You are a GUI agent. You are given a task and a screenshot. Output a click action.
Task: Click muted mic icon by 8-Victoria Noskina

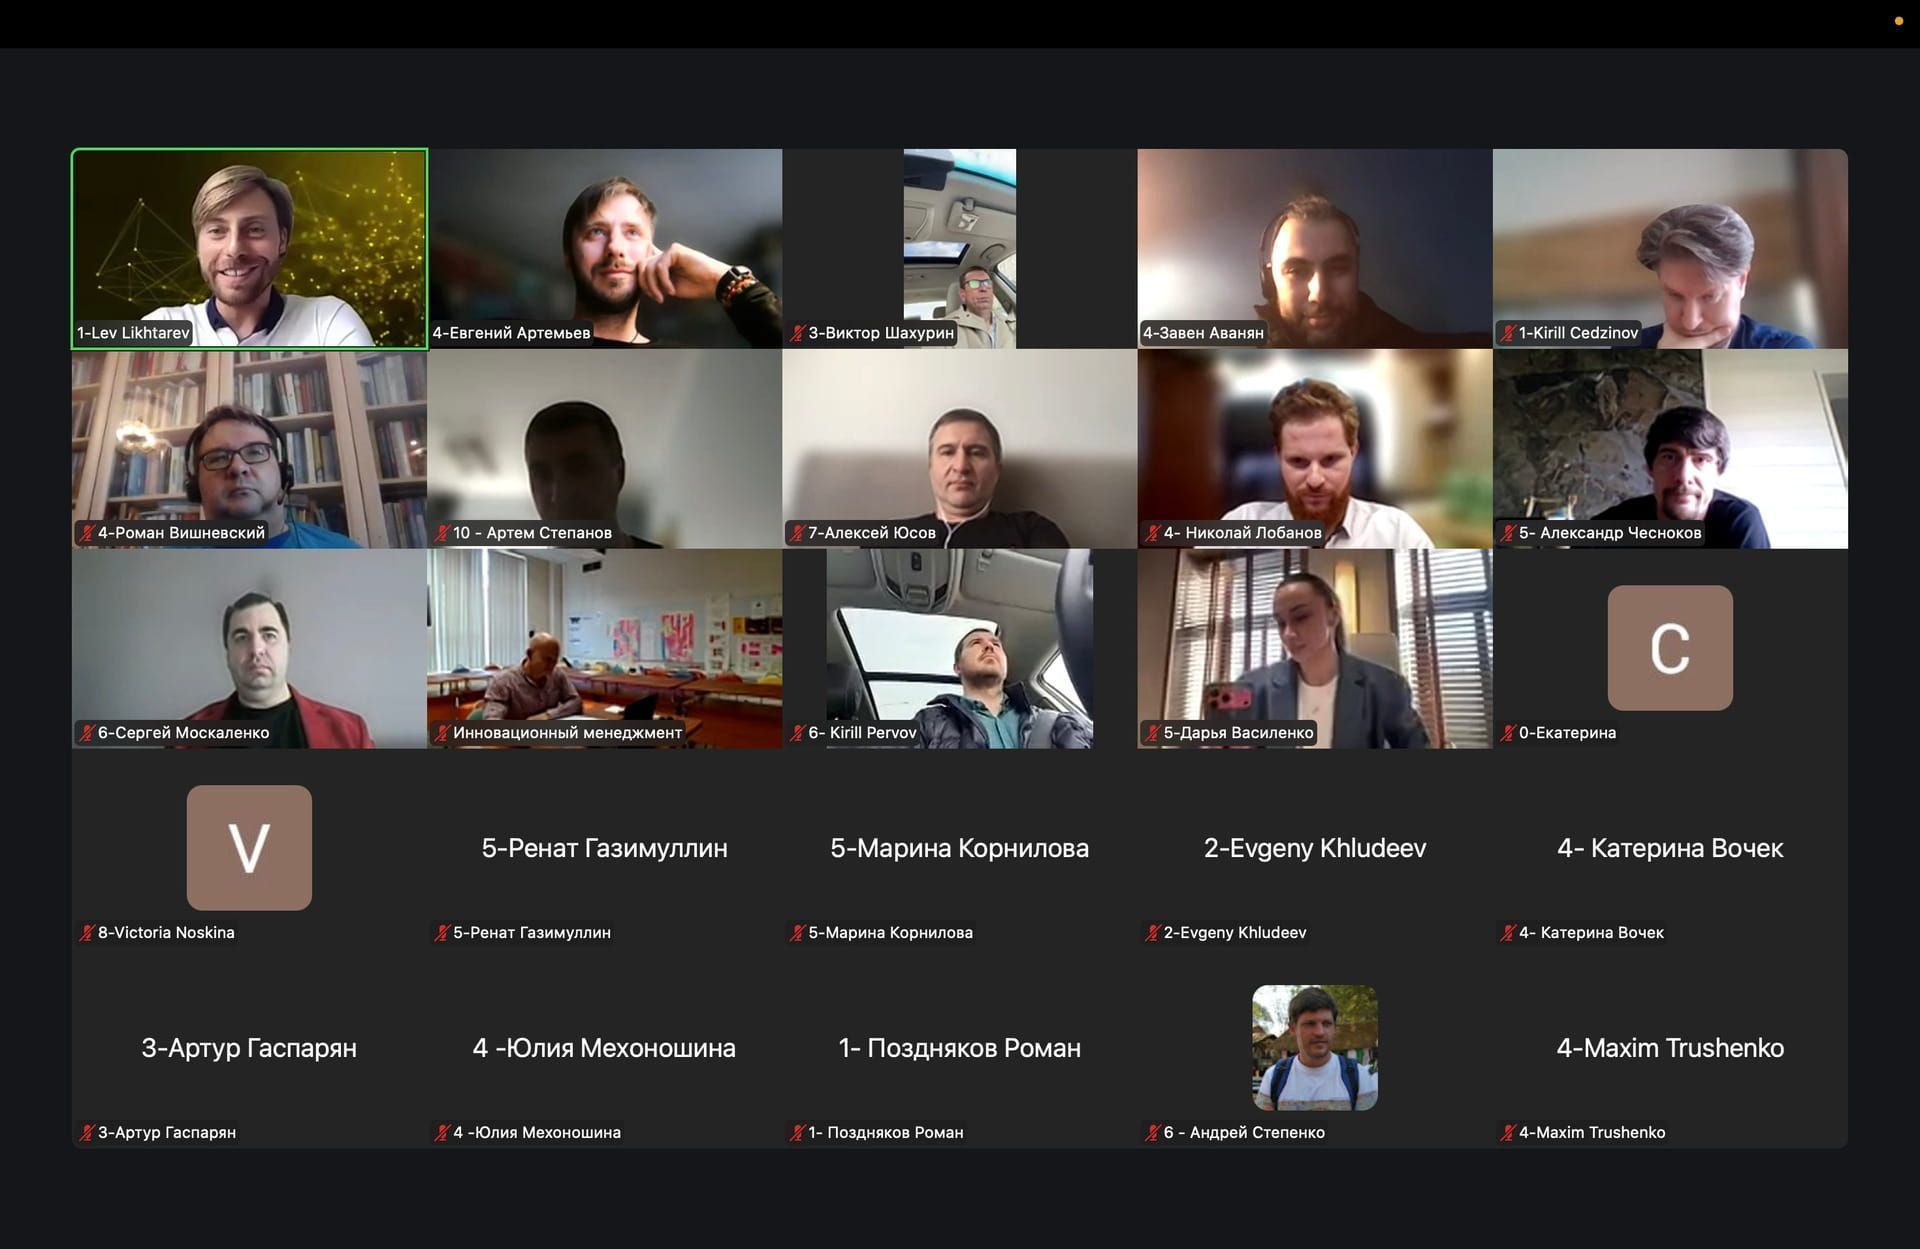pyautogui.click(x=87, y=933)
